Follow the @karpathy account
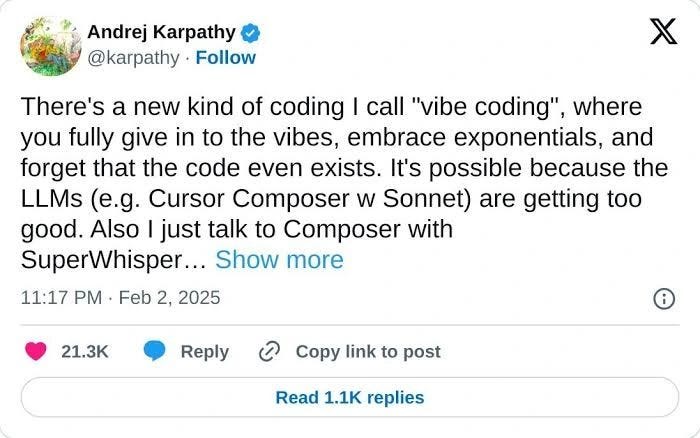 tap(225, 58)
